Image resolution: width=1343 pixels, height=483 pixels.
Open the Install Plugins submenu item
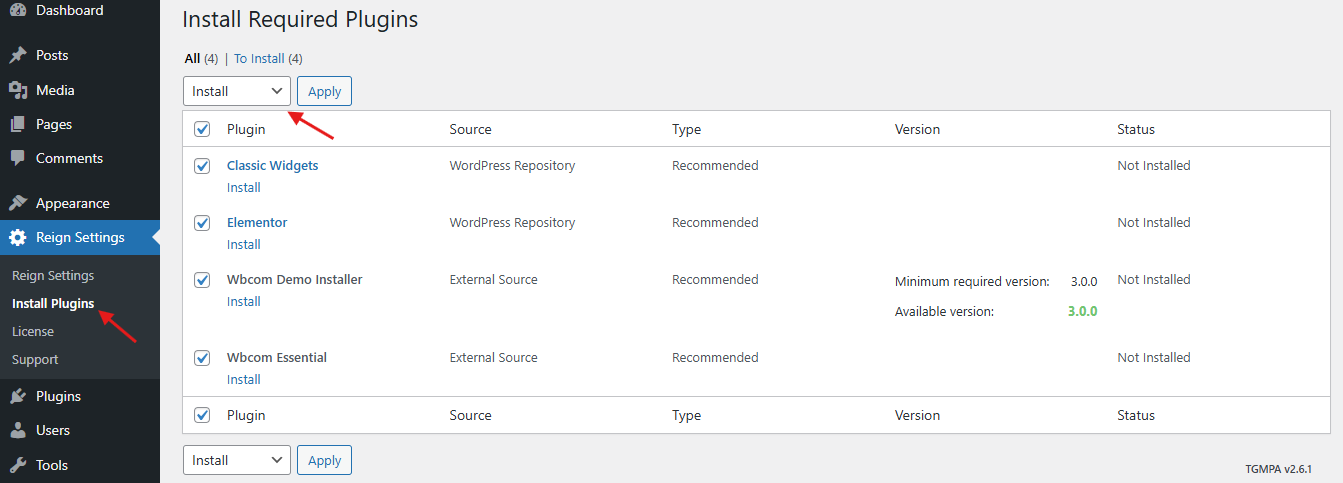53,303
